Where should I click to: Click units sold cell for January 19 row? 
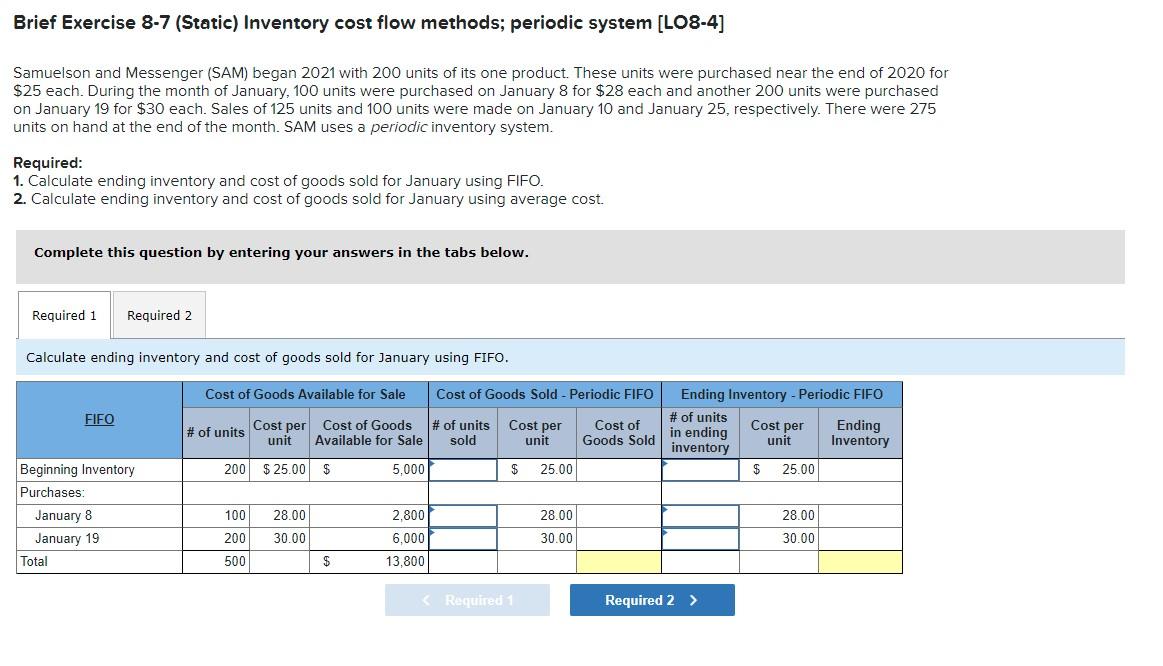462,538
